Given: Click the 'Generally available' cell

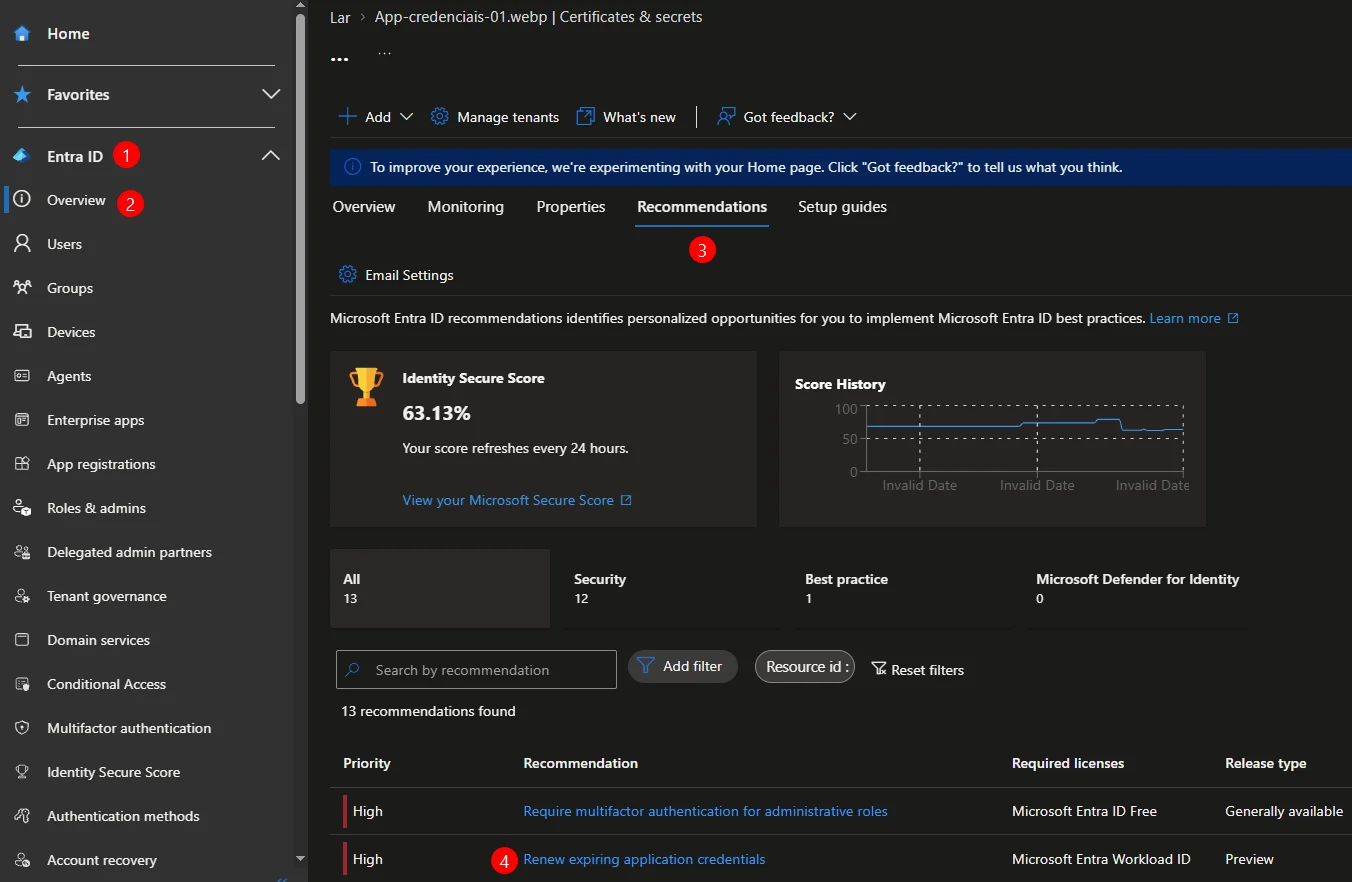Looking at the screenshot, I should coord(1284,811).
